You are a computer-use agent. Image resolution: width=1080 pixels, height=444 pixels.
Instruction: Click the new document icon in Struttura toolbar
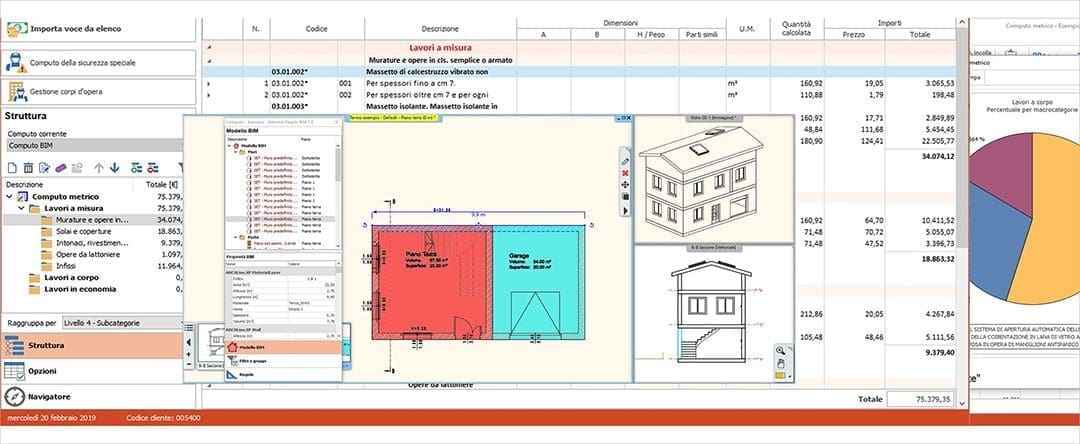click(12, 167)
